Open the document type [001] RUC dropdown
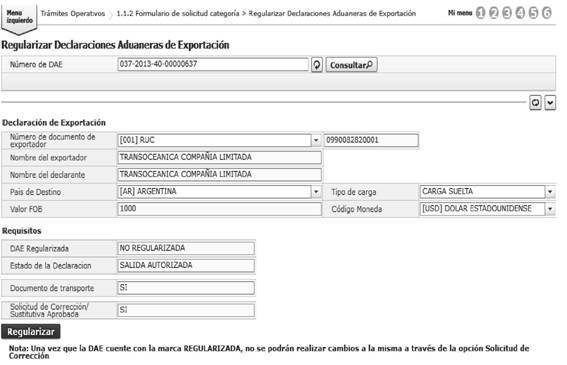Viewport: 567px width, 365px height. click(x=316, y=140)
